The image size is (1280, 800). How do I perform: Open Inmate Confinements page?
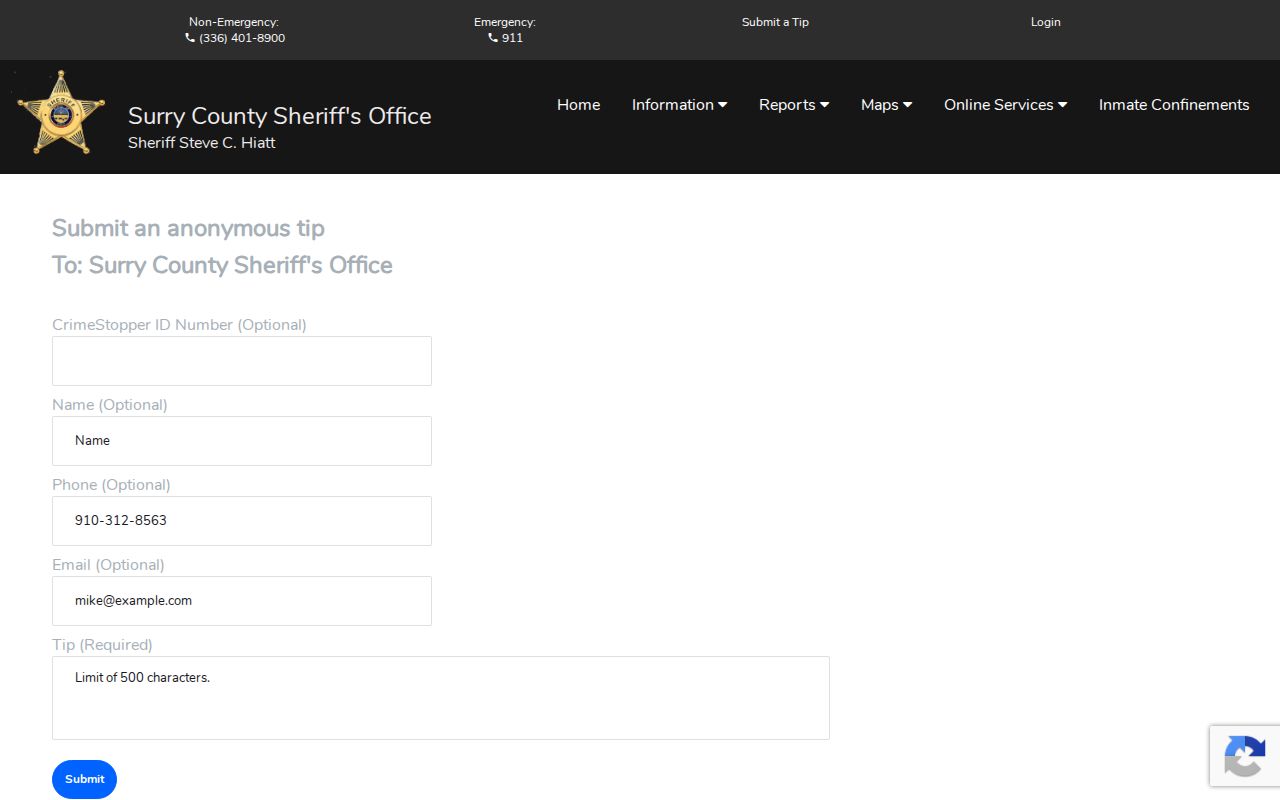1174,105
